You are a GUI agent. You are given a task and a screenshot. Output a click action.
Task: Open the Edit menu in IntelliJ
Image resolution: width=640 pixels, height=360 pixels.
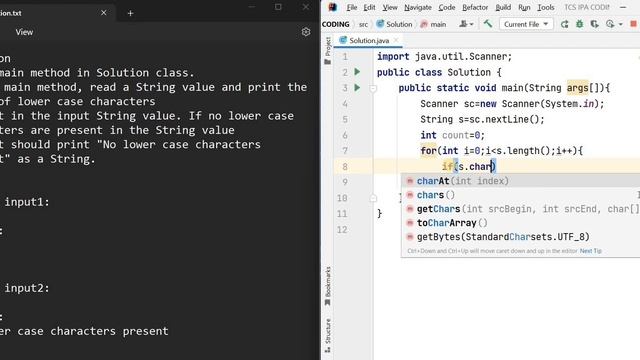(369, 7)
